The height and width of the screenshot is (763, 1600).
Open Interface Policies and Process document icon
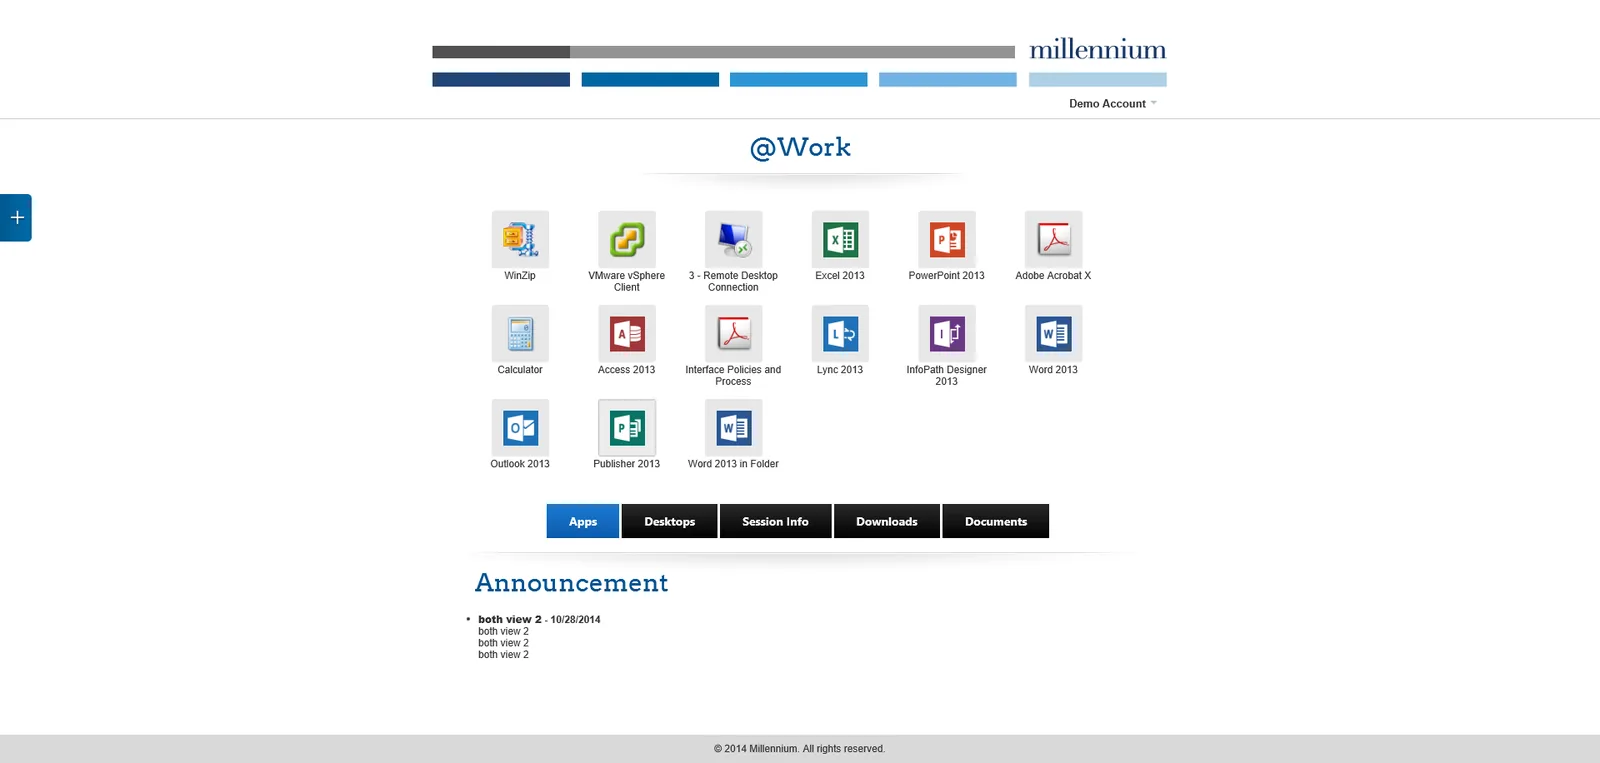[733, 333]
